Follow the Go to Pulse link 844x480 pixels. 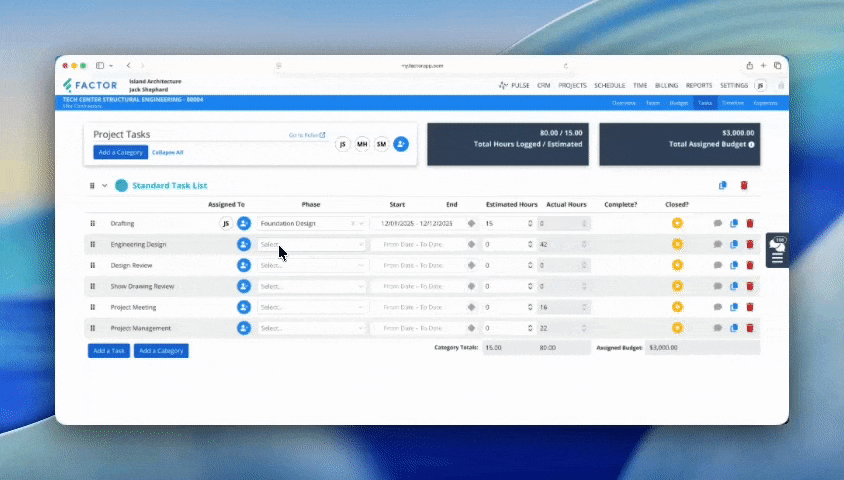pyautogui.click(x=307, y=135)
